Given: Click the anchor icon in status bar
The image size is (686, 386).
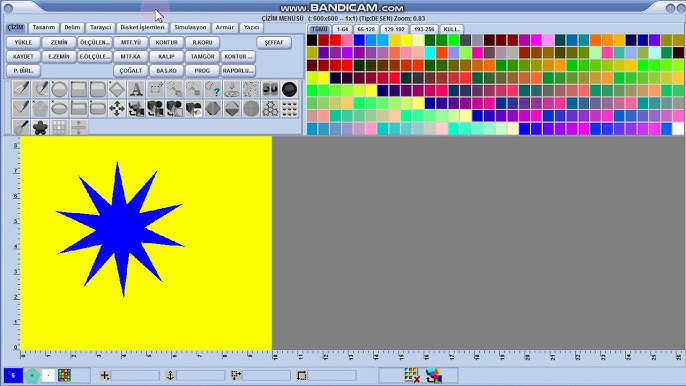Looking at the screenshot, I should 170,375.
